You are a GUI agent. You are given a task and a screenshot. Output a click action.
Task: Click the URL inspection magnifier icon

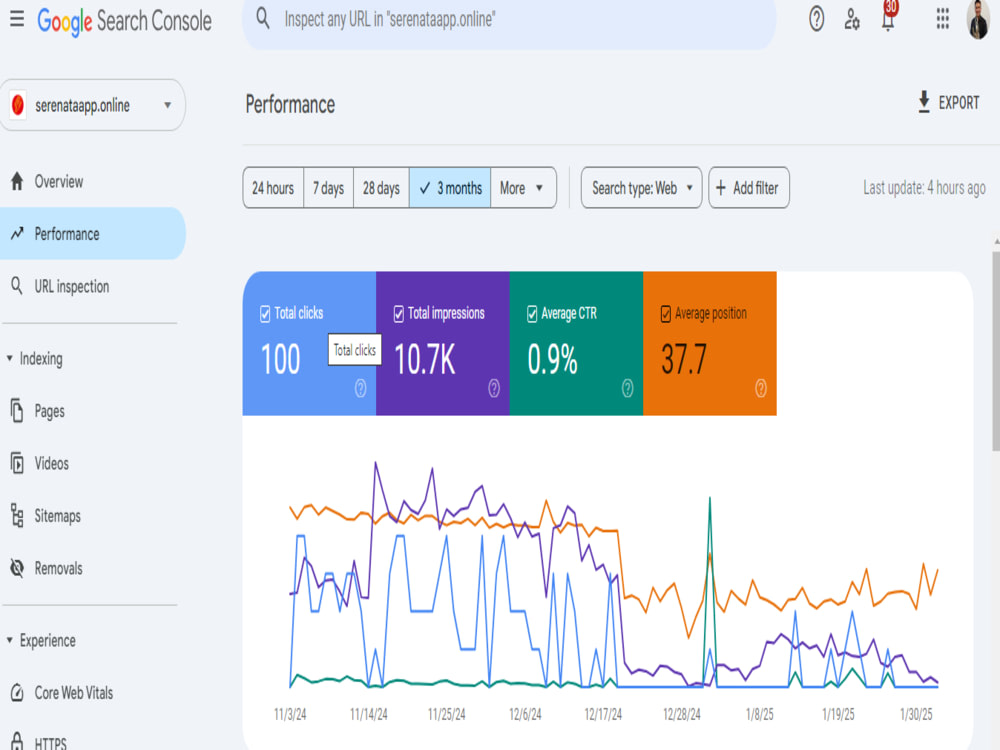pyautogui.click(x=17, y=286)
